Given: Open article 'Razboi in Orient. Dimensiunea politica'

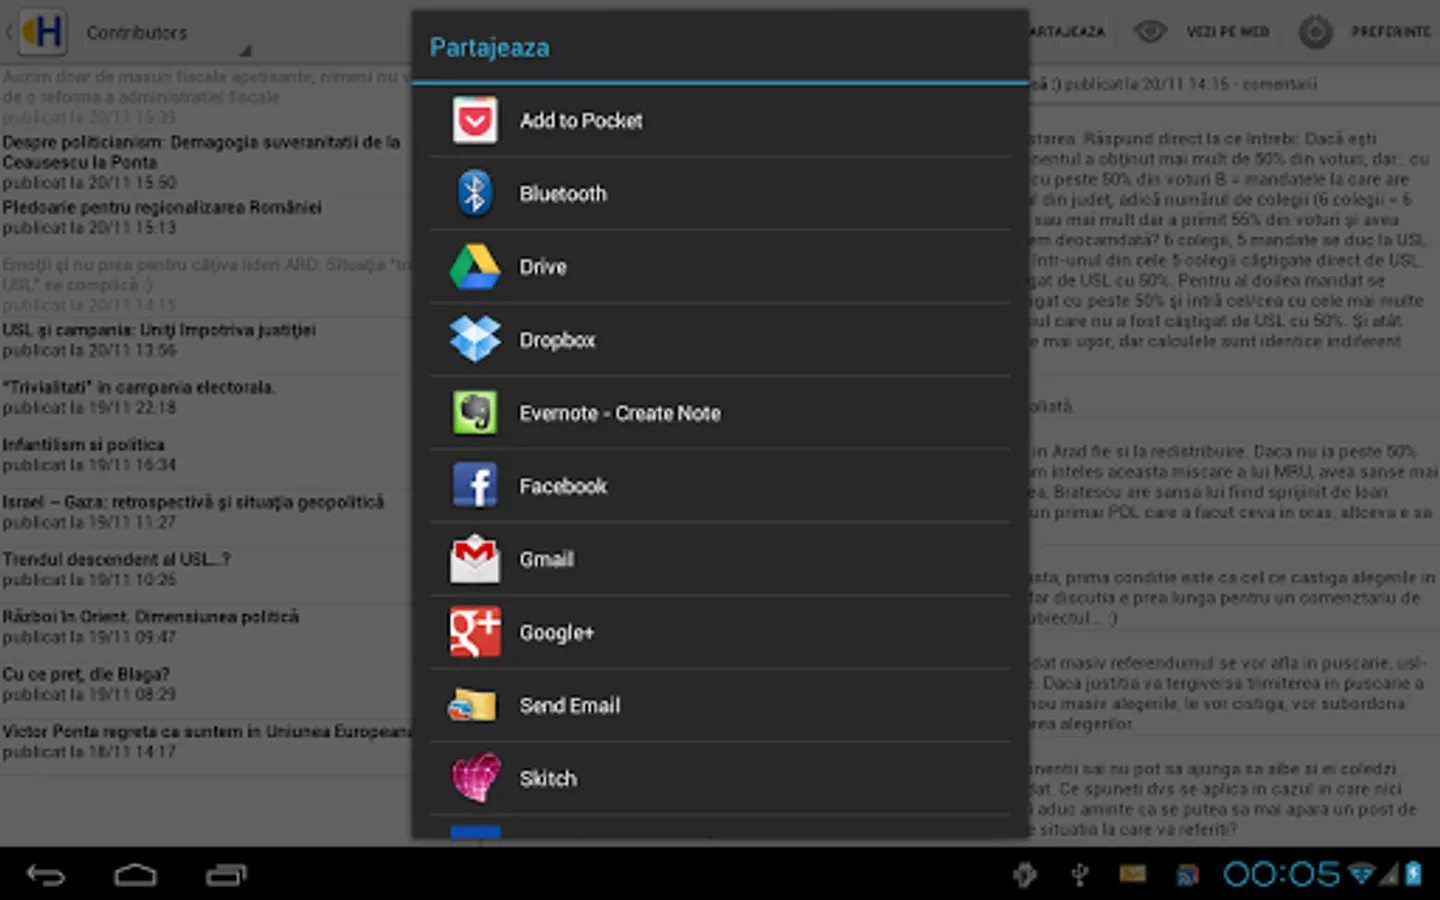Looking at the screenshot, I should (x=205, y=626).
